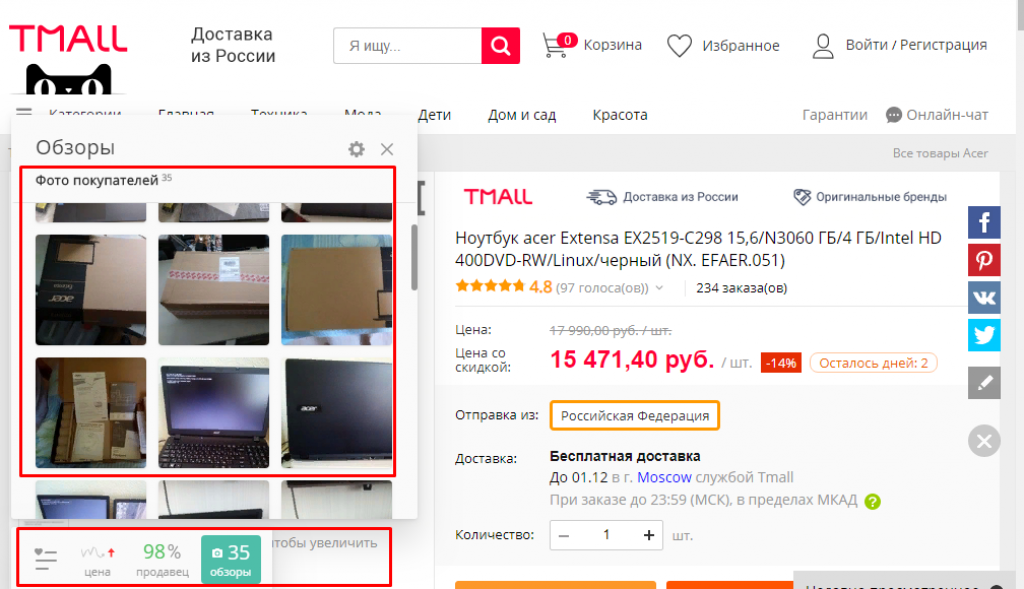Share product on Pinterest
This screenshot has width=1024, height=589.
[x=983, y=260]
